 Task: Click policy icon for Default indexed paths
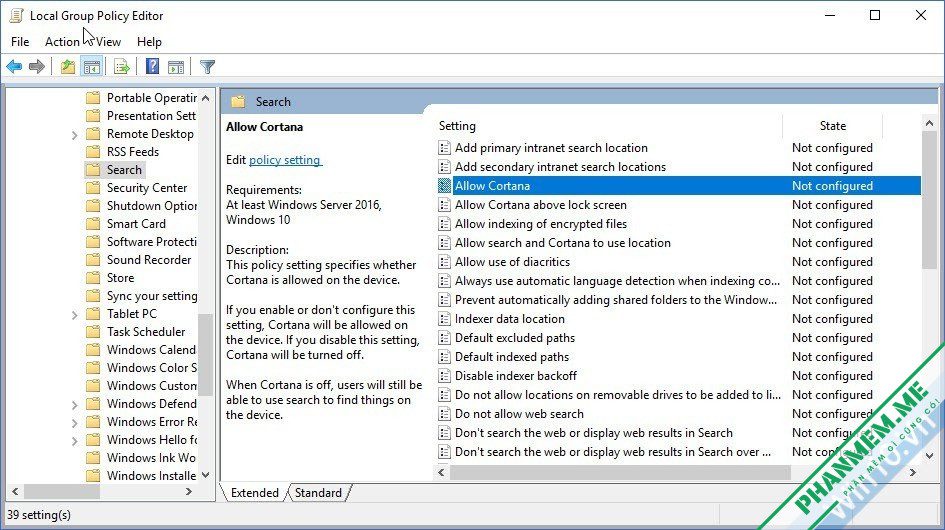(444, 357)
